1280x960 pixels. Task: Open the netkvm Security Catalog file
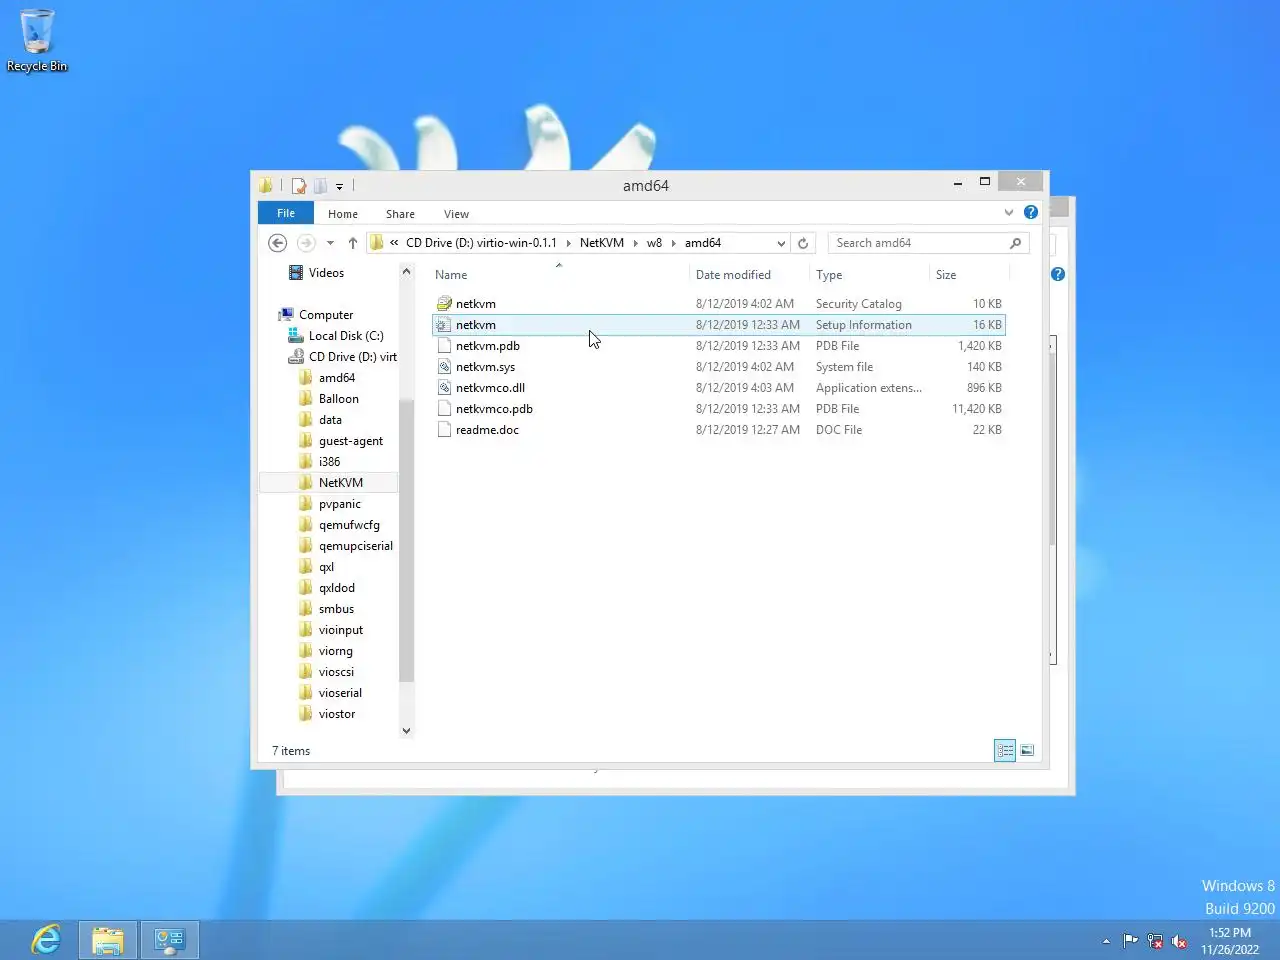click(x=718, y=303)
